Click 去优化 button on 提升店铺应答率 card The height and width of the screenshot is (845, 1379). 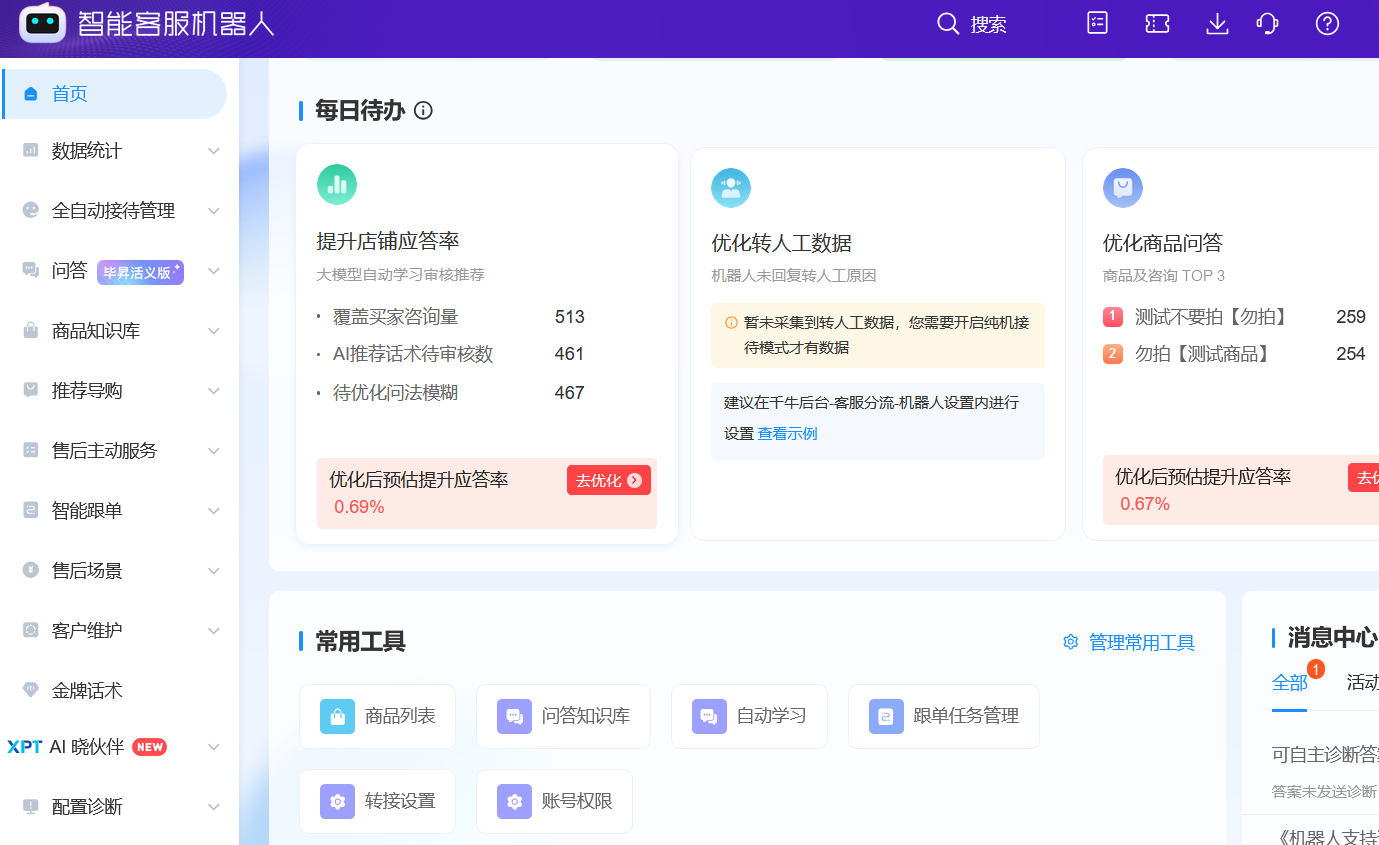(609, 480)
